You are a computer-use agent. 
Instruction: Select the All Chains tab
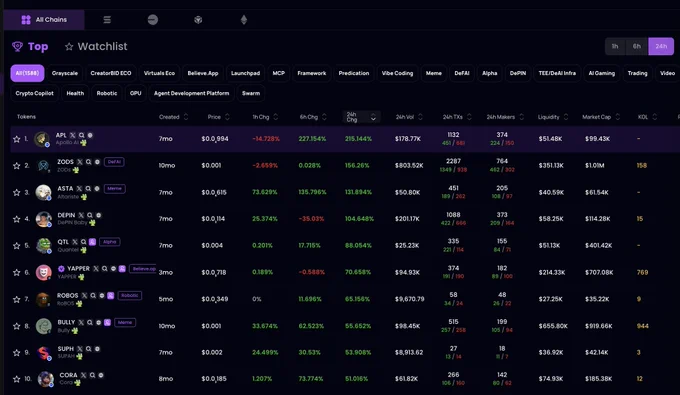[x=44, y=20]
